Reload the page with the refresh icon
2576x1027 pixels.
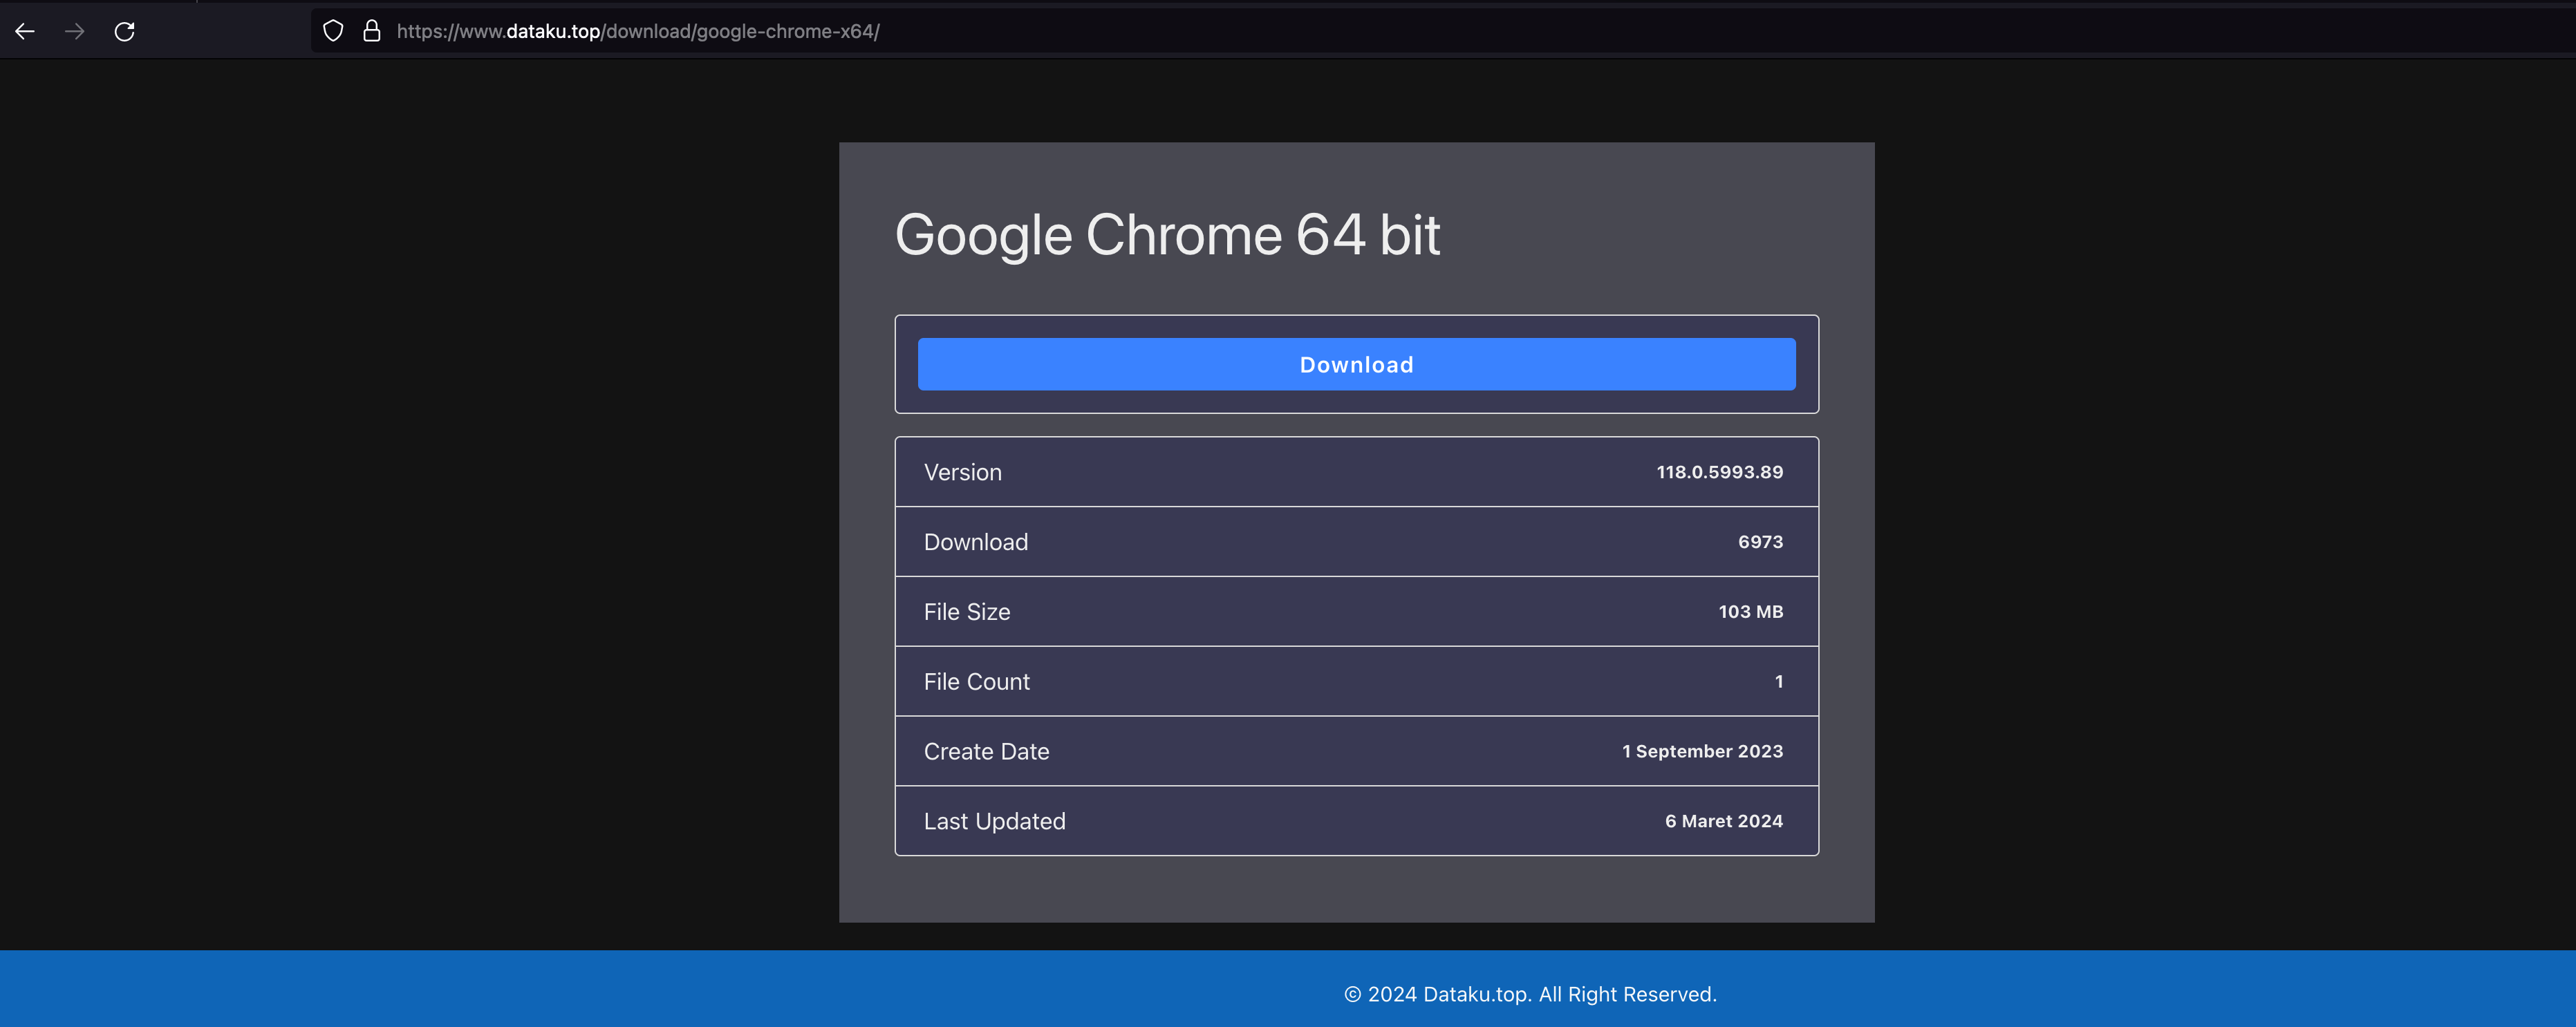(124, 31)
